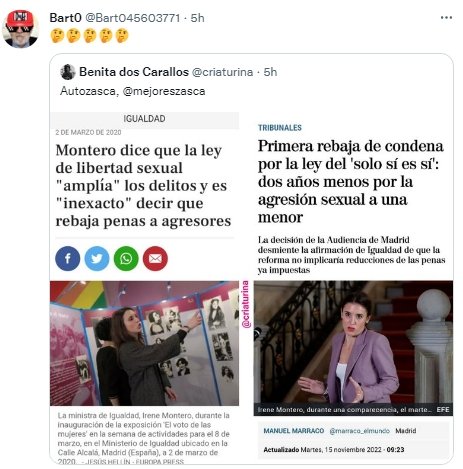Open the photo of Montero in purple blazer

(353, 348)
